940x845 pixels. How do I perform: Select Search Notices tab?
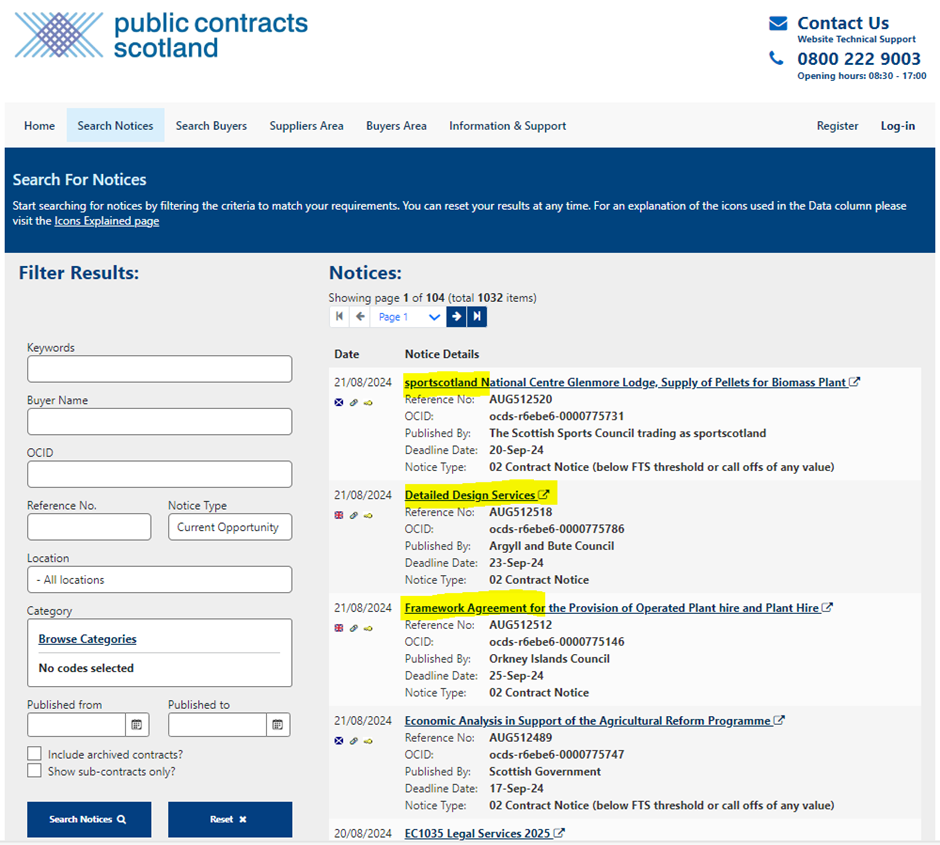pos(115,126)
